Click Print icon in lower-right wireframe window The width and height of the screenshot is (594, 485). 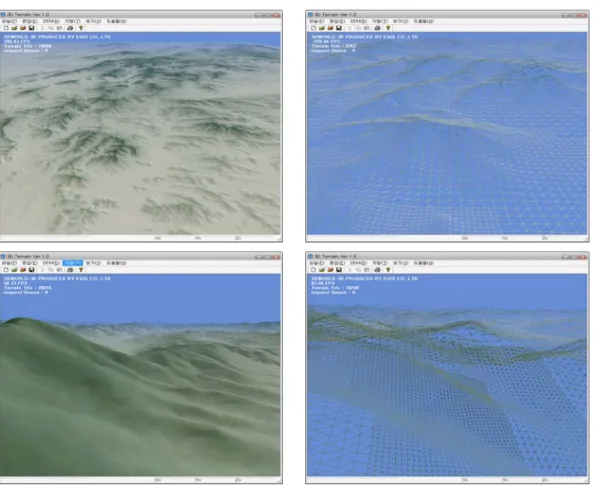coord(377,270)
